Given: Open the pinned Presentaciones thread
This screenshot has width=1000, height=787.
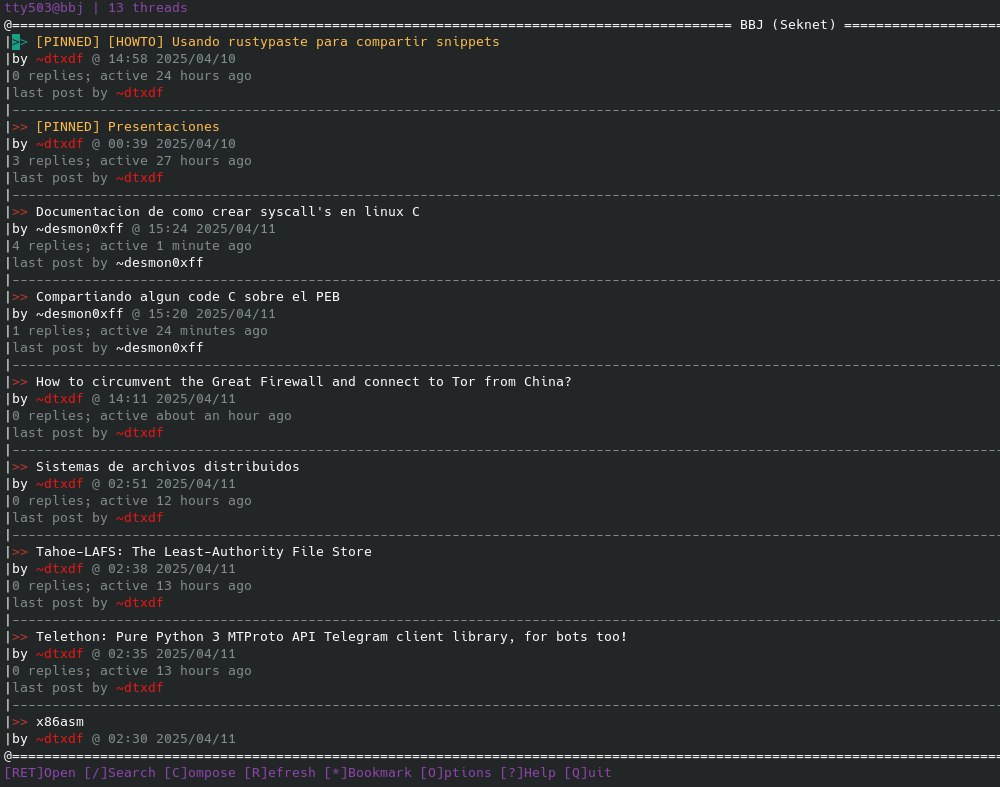Looking at the screenshot, I should pos(128,126).
